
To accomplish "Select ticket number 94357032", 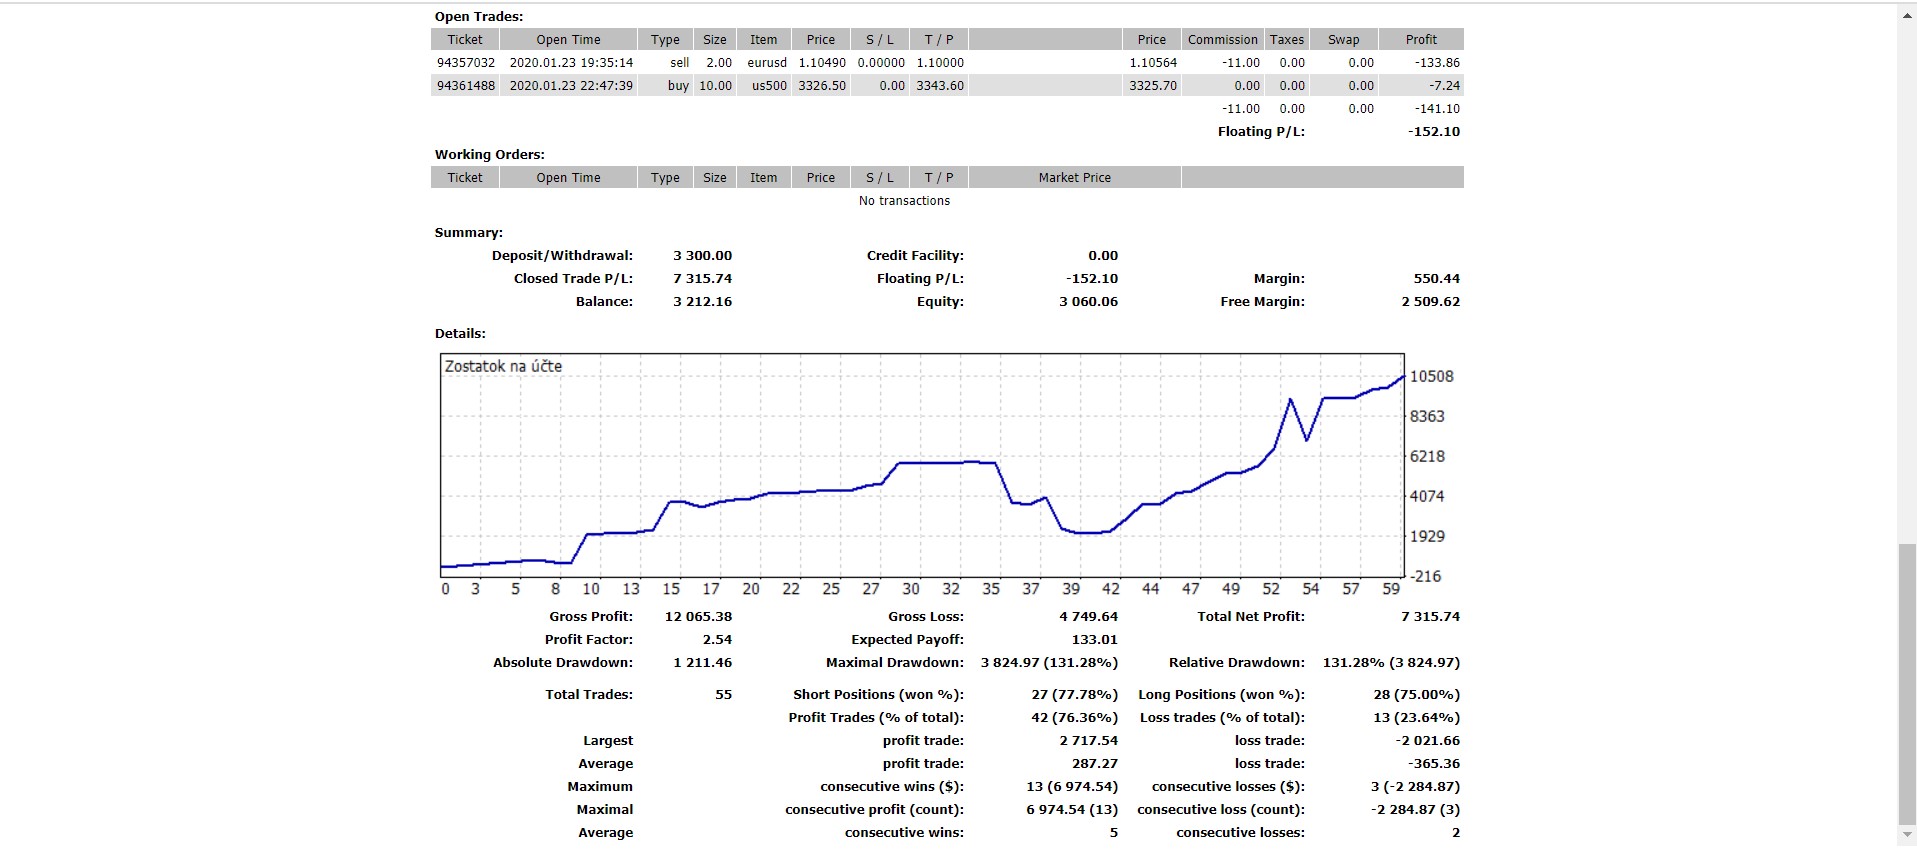I will click(465, 63).
